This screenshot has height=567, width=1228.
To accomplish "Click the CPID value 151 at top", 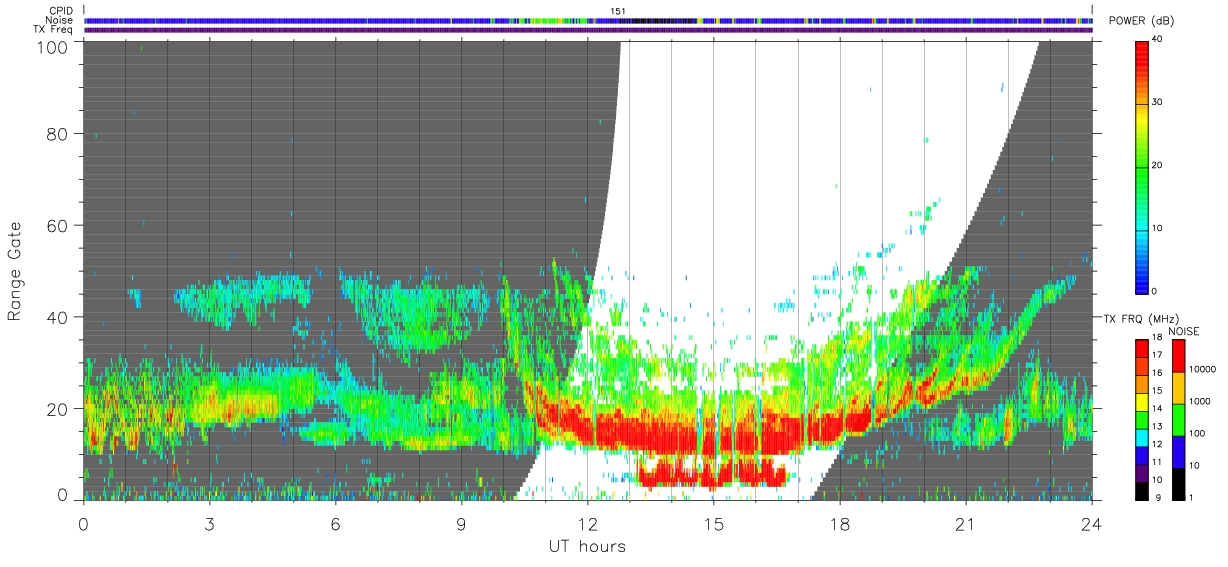I will (618, 11).
